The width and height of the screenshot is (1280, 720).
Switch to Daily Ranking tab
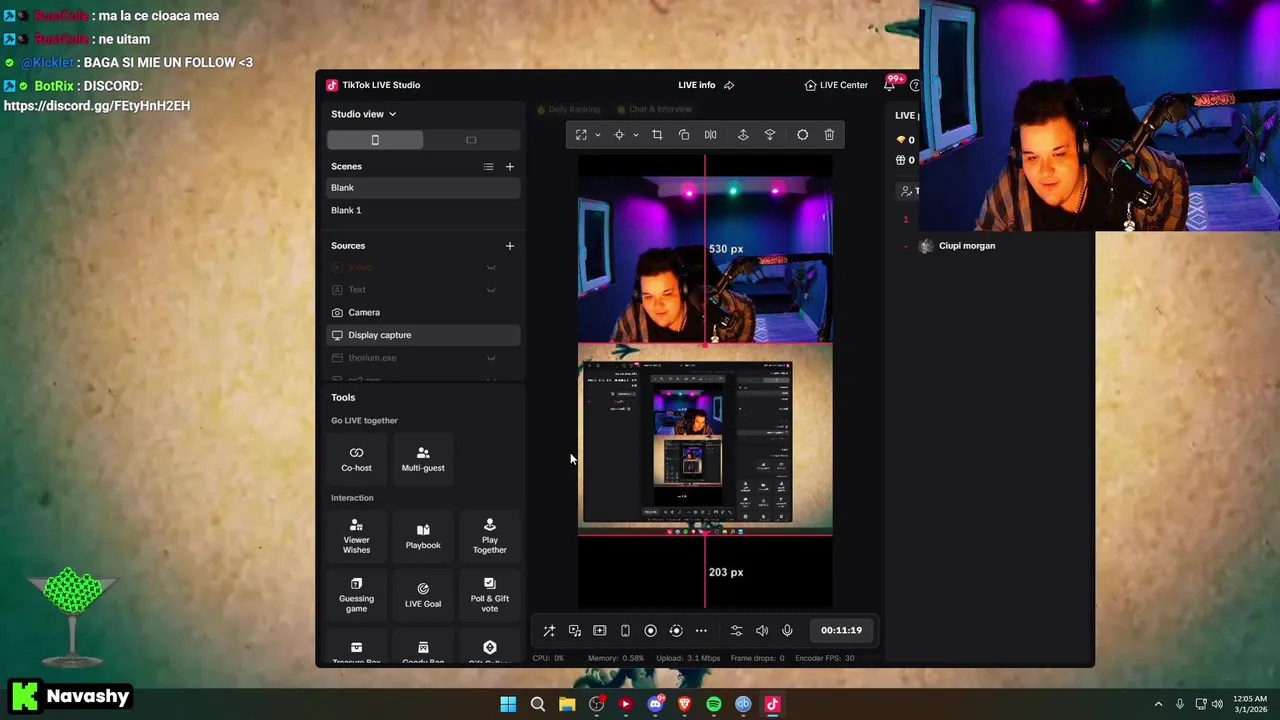[568, 109]
